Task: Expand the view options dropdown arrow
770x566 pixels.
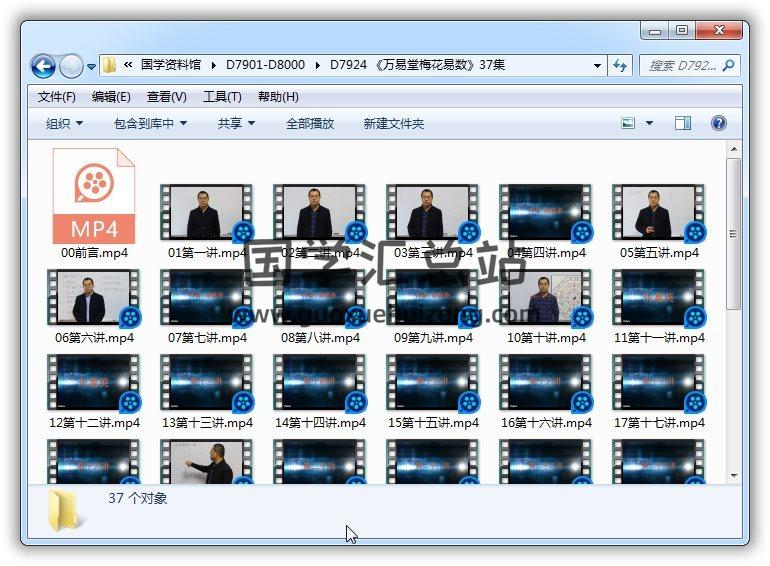Action: point(649,123)
